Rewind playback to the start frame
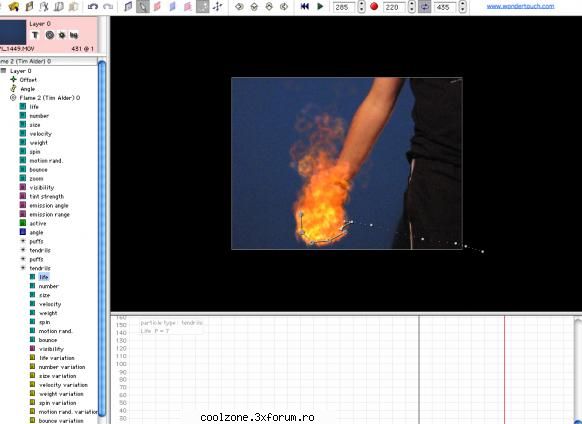This screenshot has width=582, height=424. pyautogui.click(x=305, y=6)
